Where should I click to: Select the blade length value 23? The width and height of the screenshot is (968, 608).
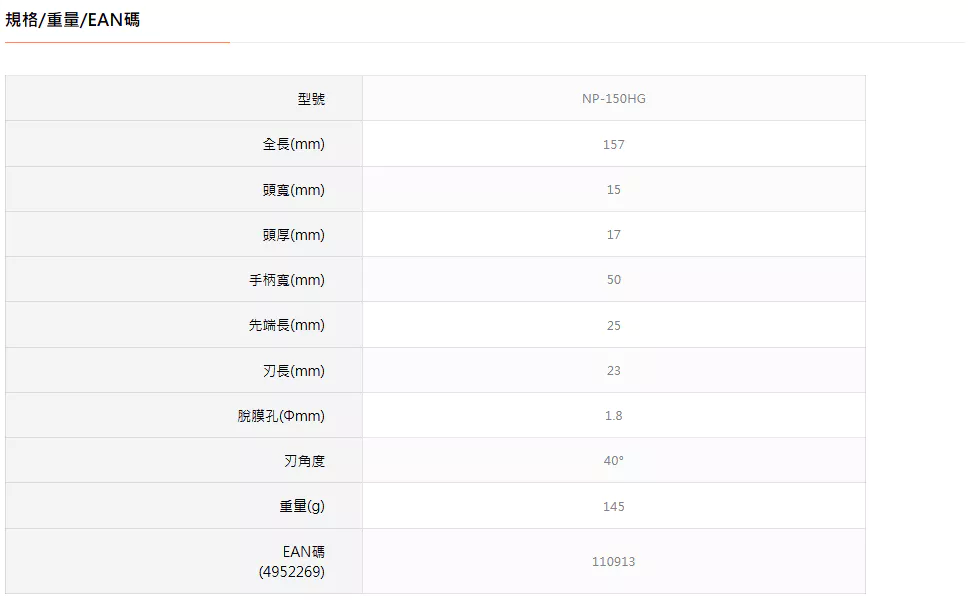(x=614, y=370)
